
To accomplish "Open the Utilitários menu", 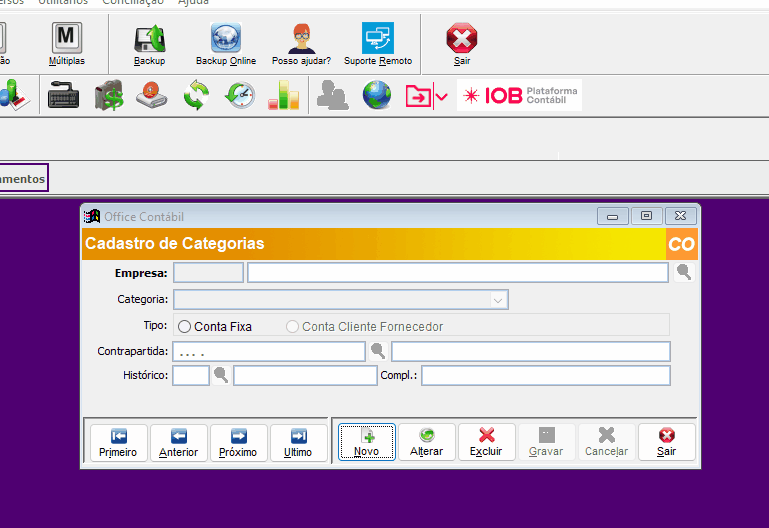I will click(63, 2).
